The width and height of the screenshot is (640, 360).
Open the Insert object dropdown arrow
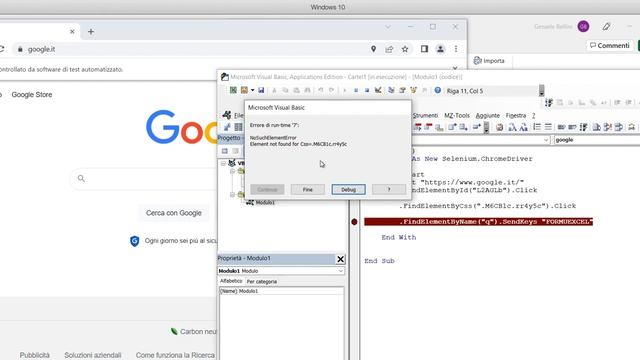coord(252,90)
